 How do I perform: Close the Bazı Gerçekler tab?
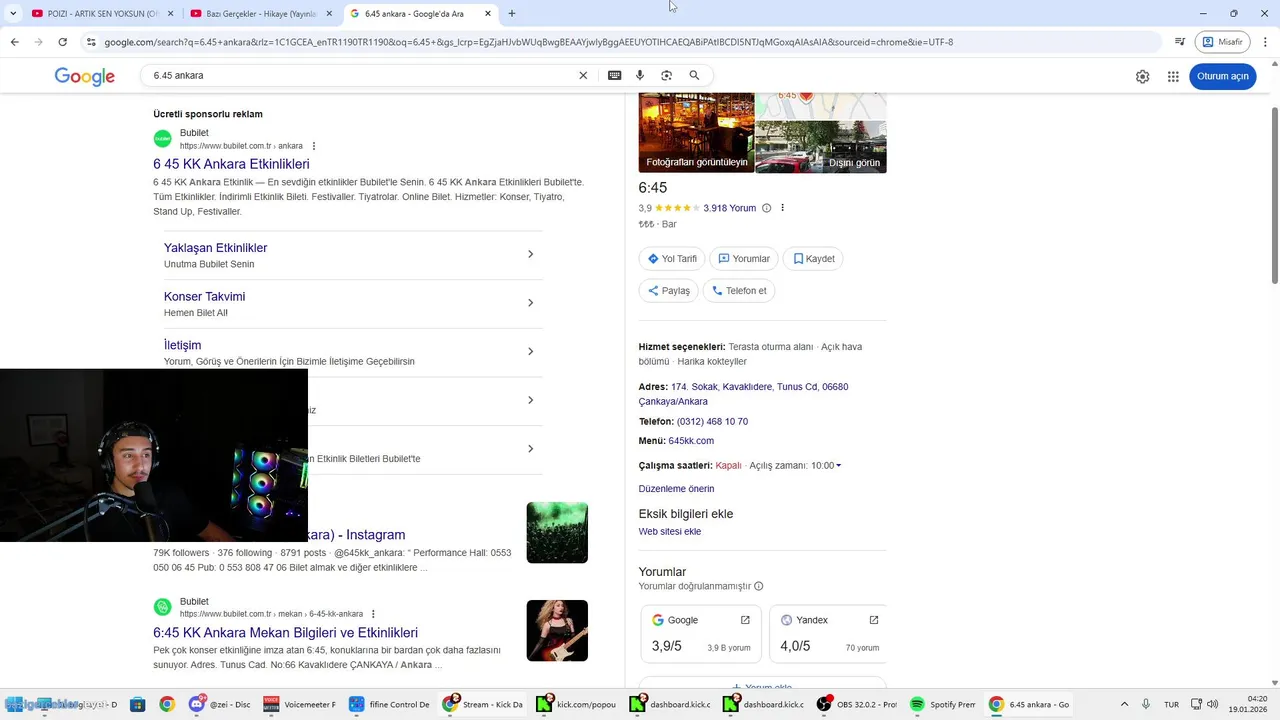click(329, 14)
